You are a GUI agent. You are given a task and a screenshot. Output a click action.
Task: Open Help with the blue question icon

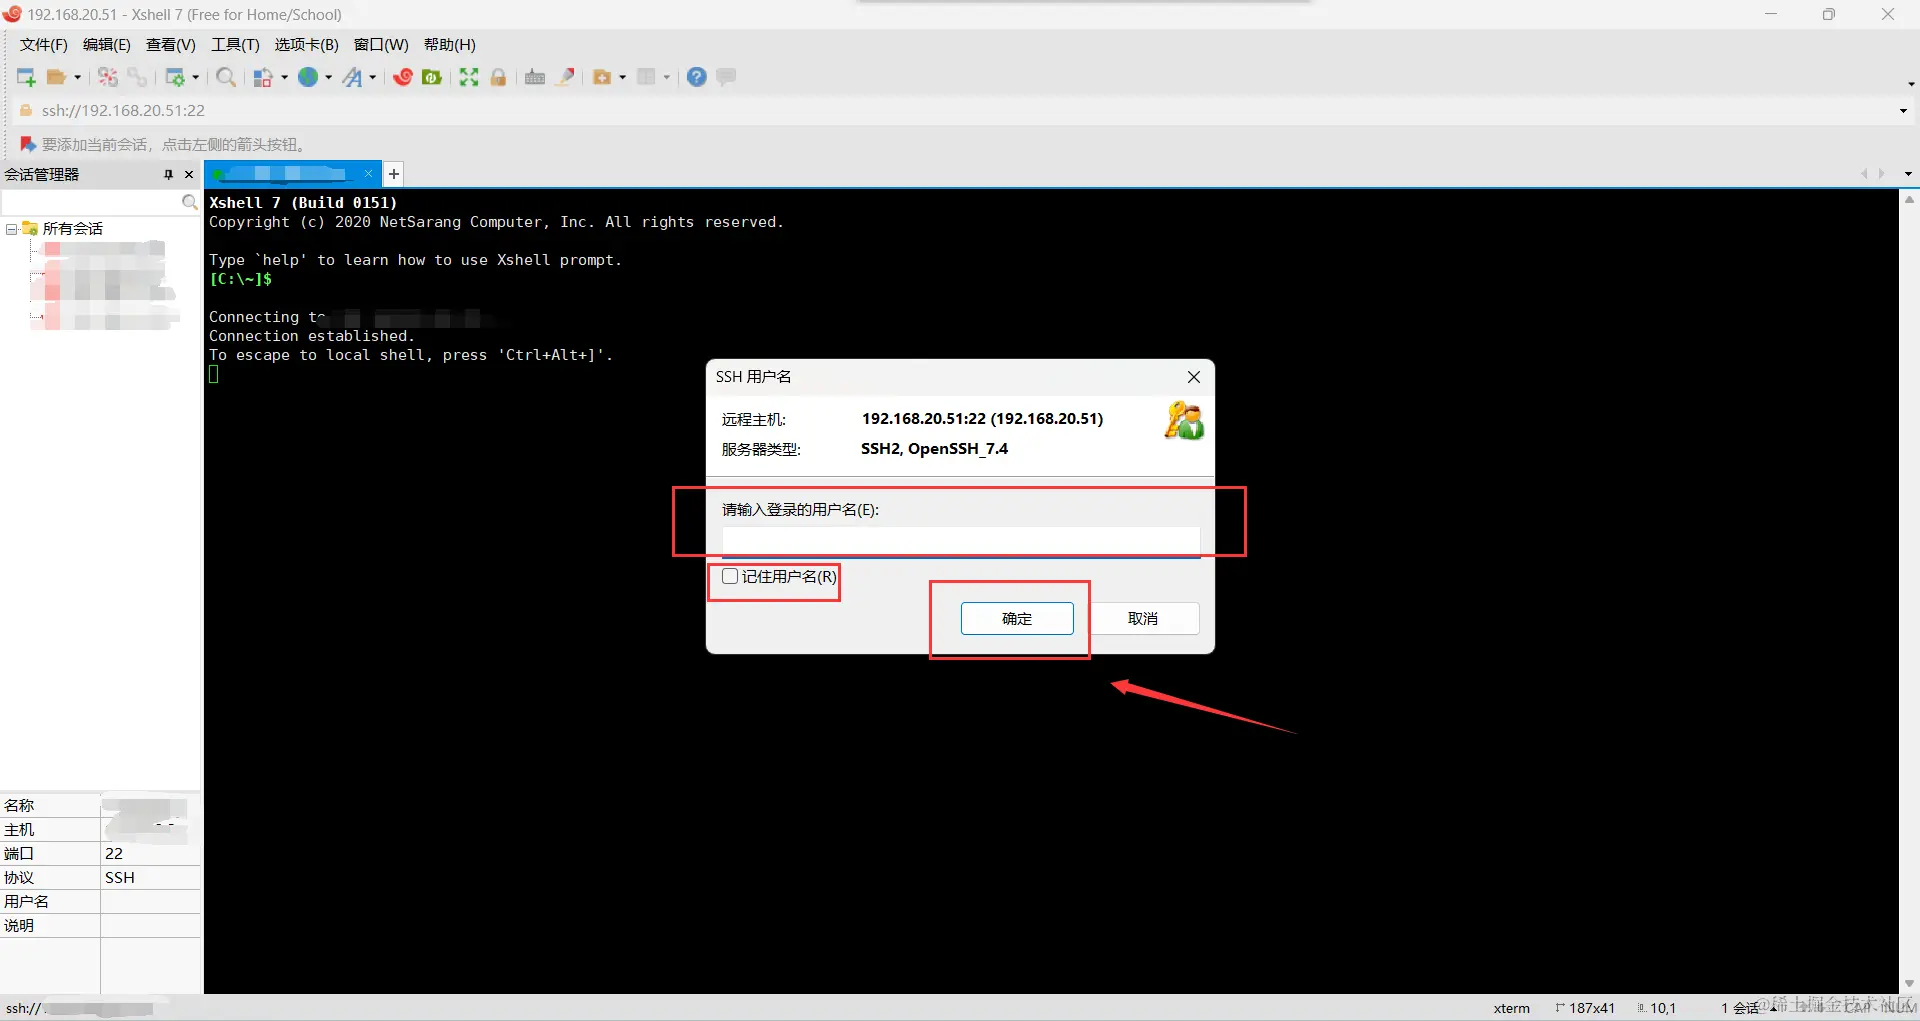click(697, 77)
